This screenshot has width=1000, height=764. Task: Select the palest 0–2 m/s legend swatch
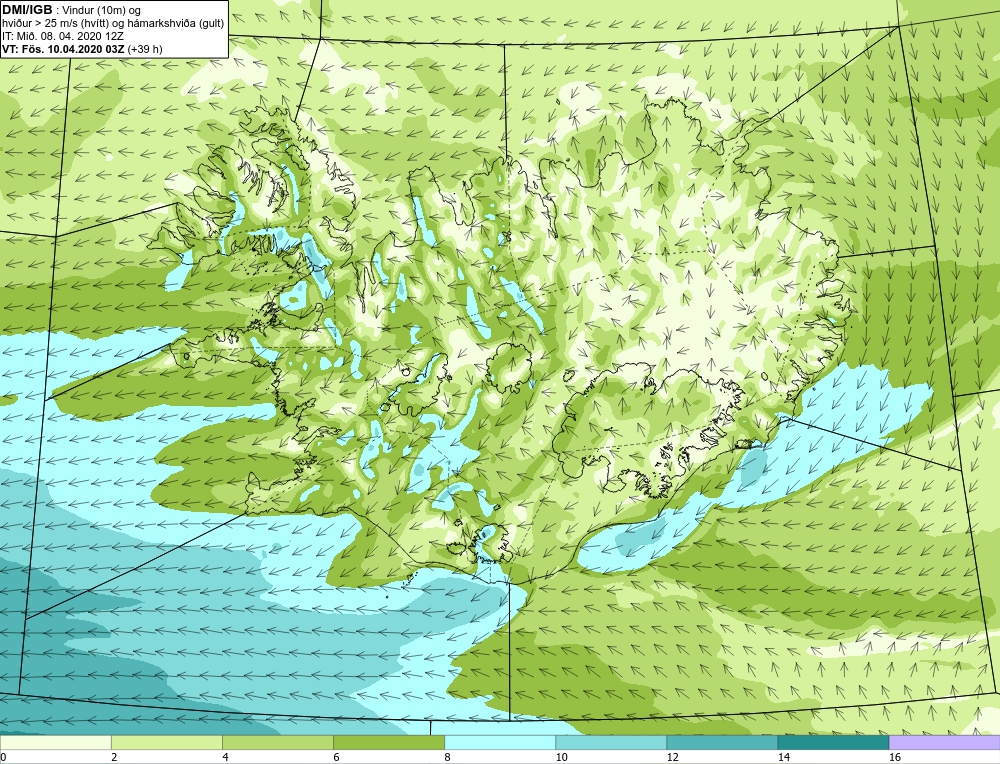55,742
